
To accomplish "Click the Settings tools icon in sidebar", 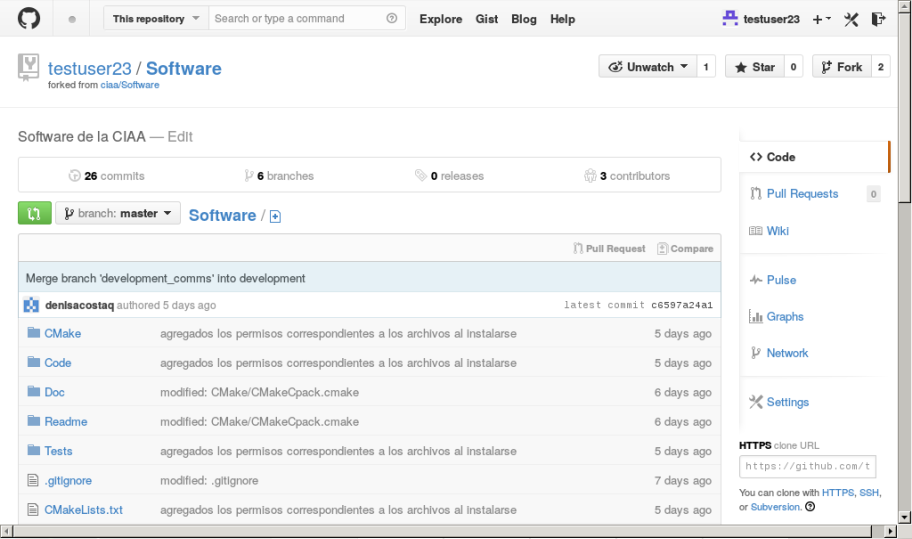I will click(756, 402).
